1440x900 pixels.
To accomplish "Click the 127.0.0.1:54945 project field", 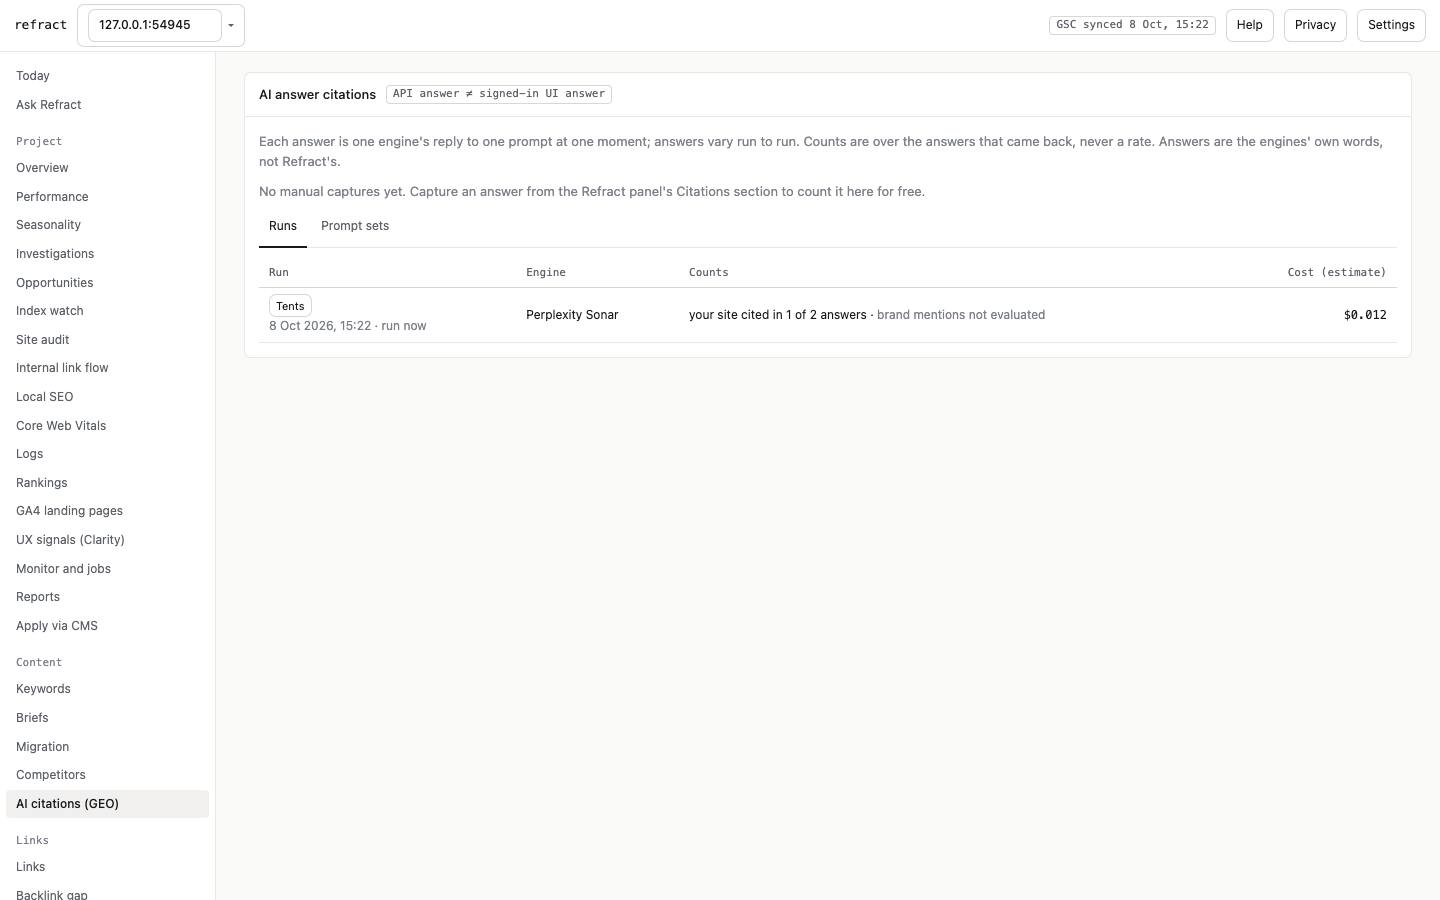I will 155,25.
